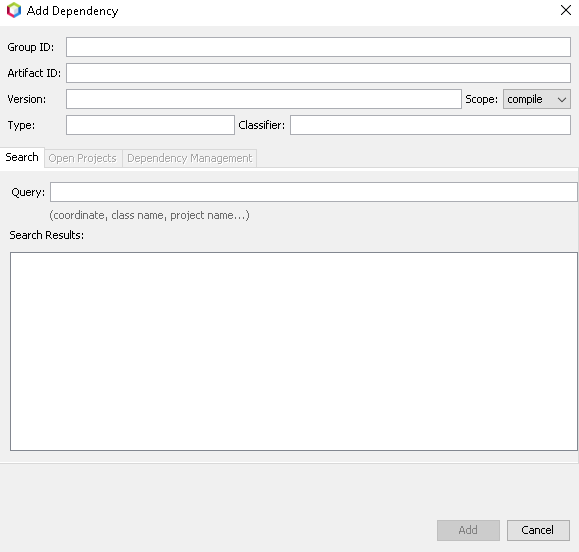
Task: Click into the Version field
Action: pos(264,99)
